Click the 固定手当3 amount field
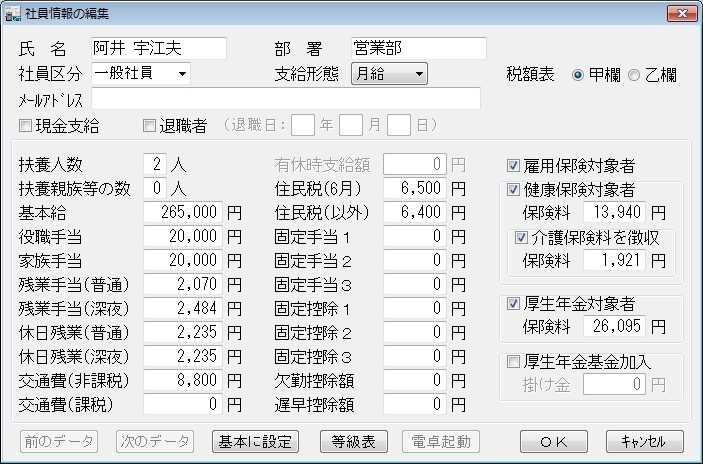 tap(415, 284)
